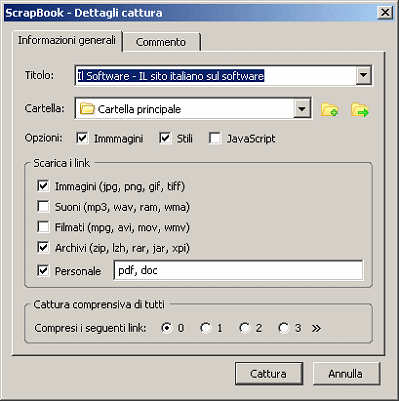Uncheck the Stili checkbox

(165, 138)
